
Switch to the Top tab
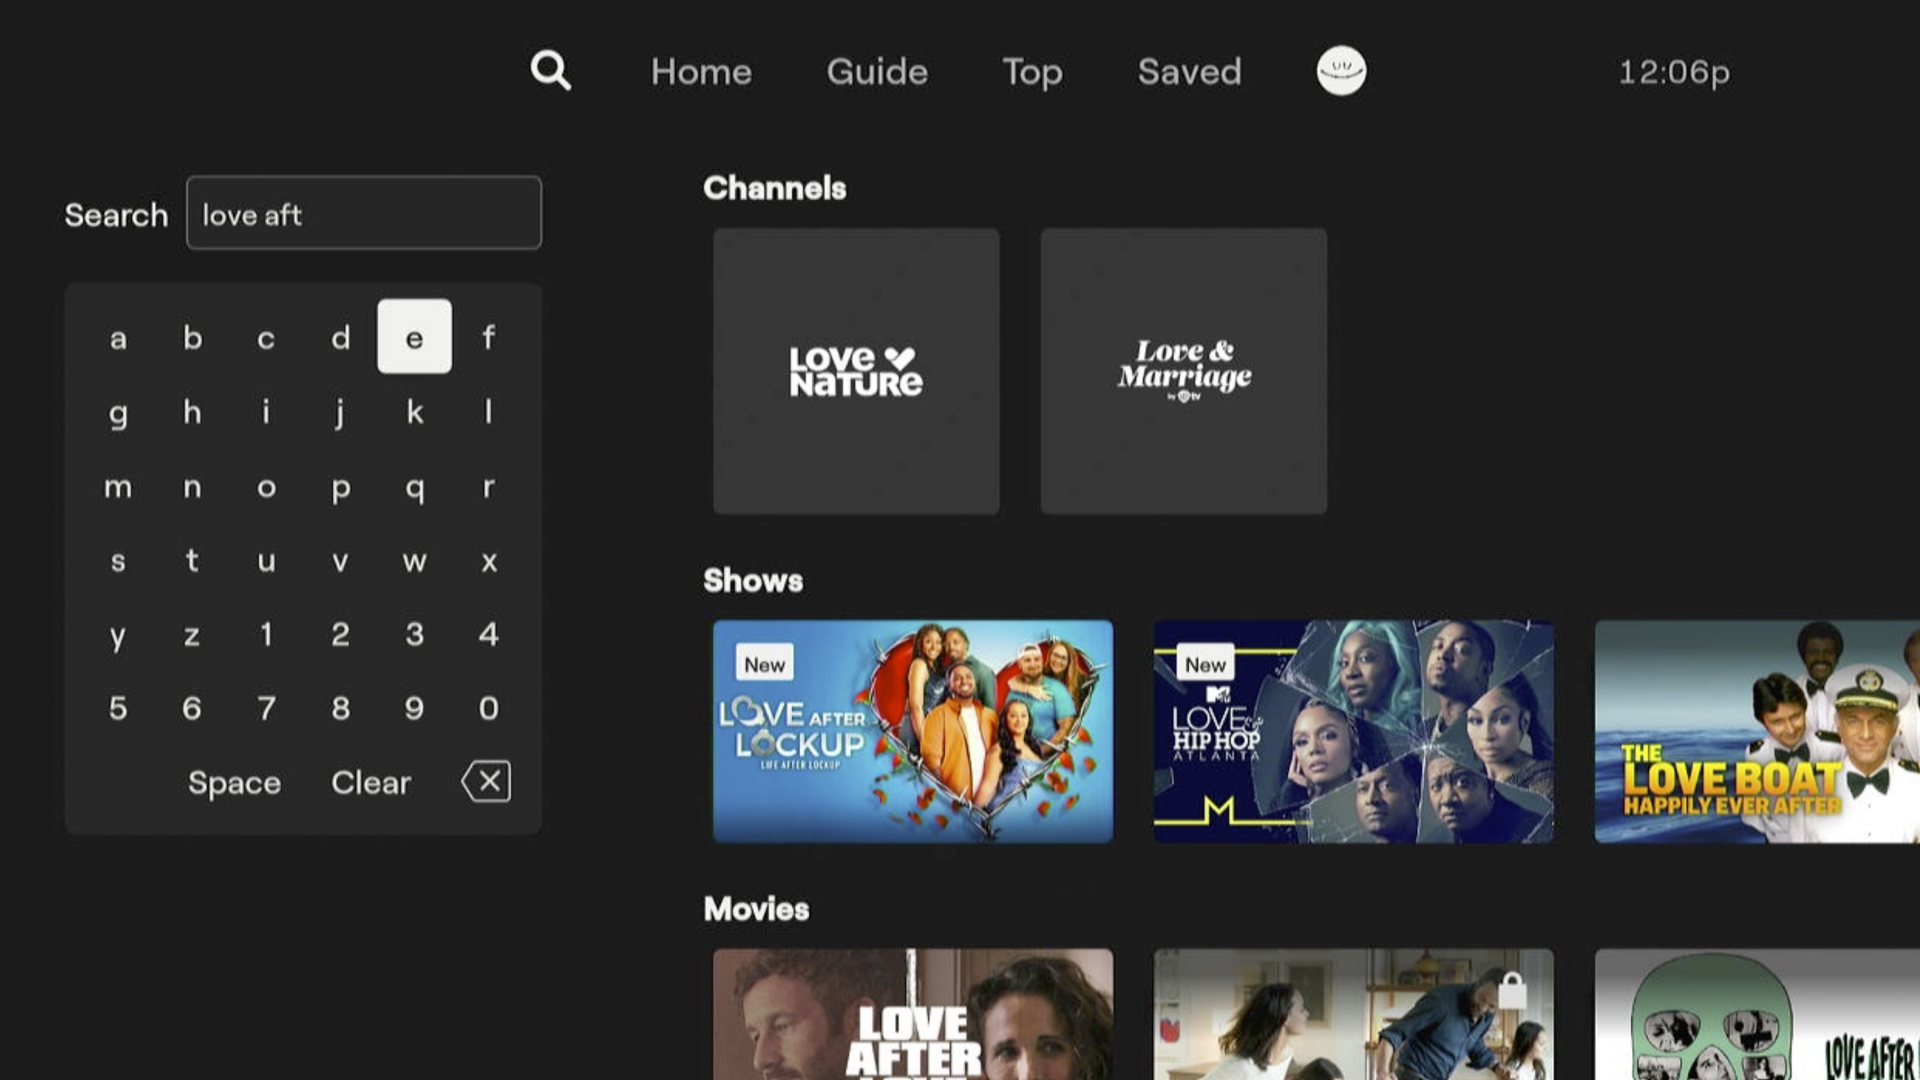tap(1032, 72)
